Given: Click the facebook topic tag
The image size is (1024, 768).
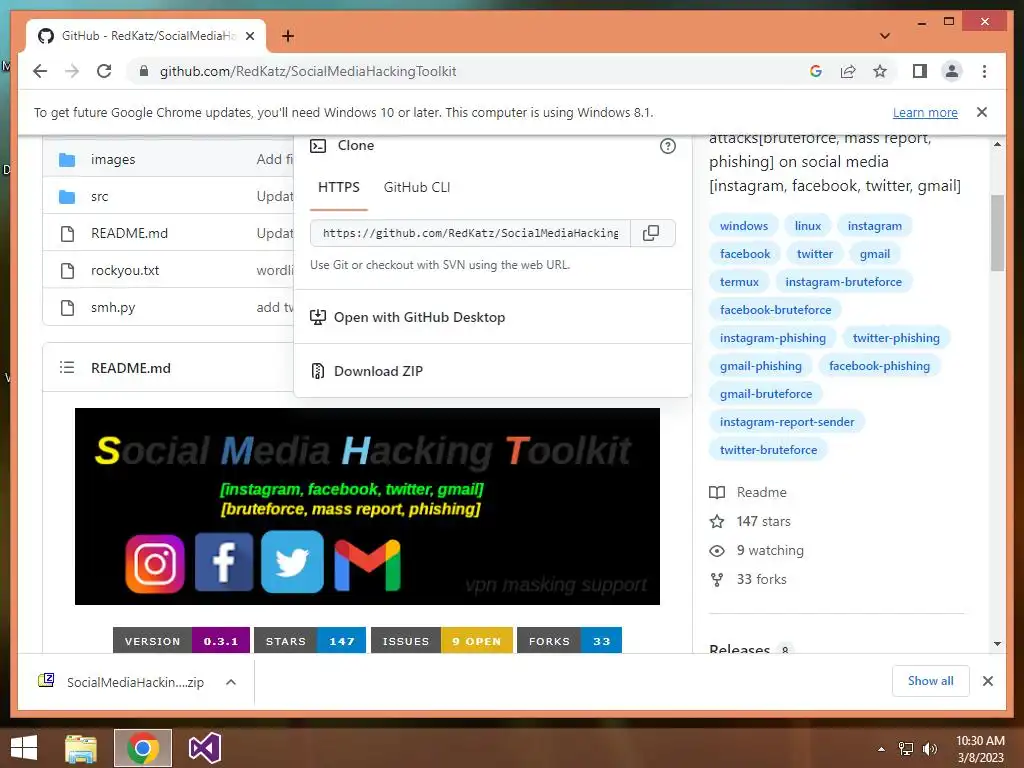Looking at the screenshot, I should coord(744,254).
